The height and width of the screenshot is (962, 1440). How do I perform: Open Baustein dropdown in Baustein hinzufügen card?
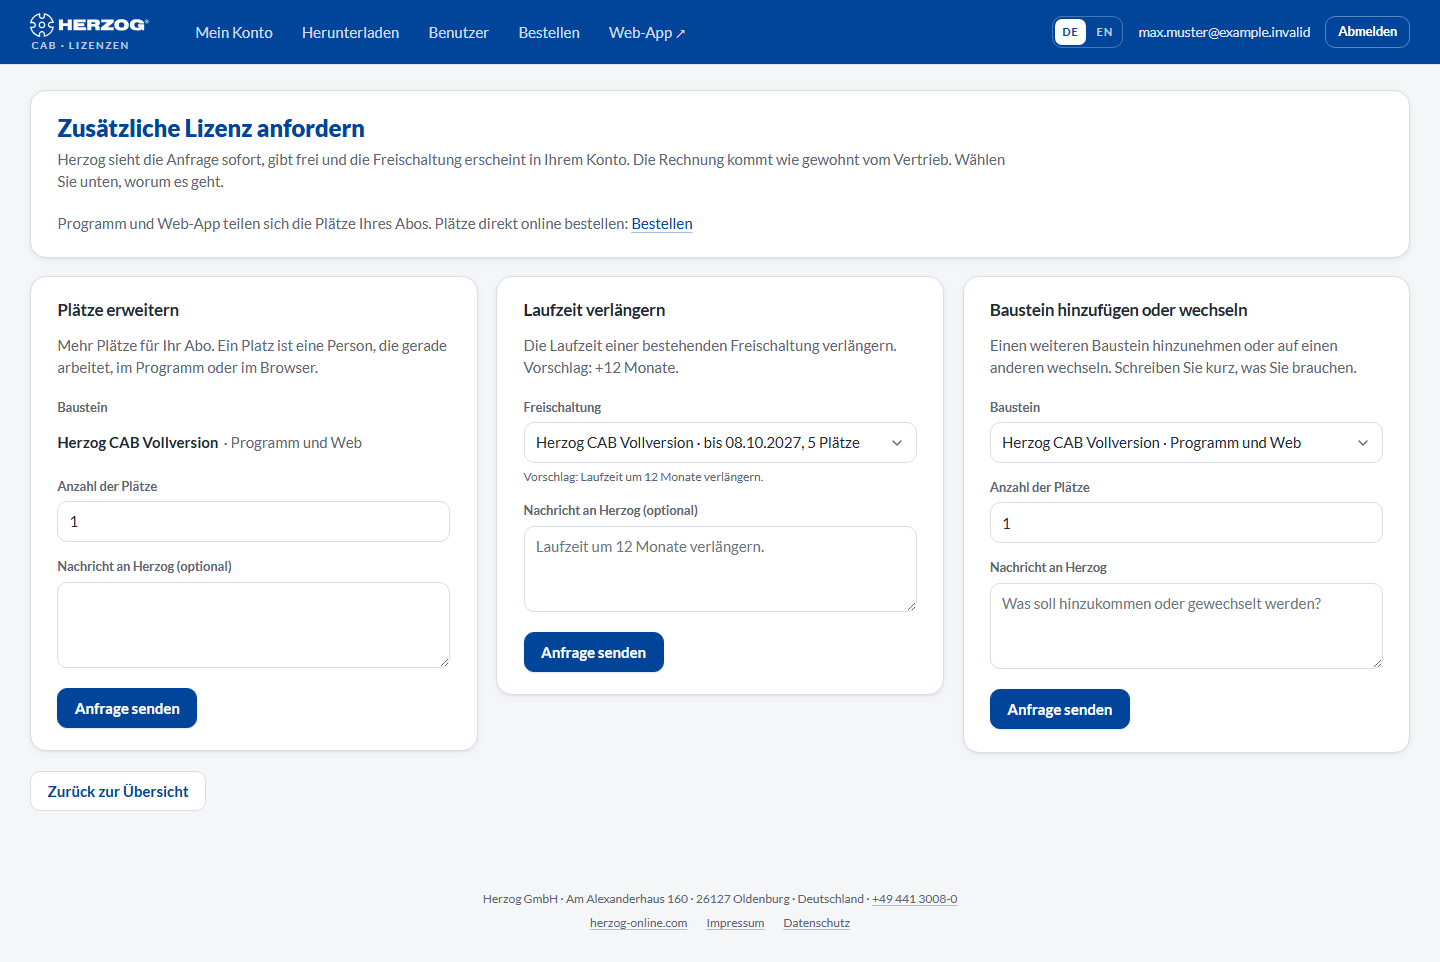(x=1186, y=443)
